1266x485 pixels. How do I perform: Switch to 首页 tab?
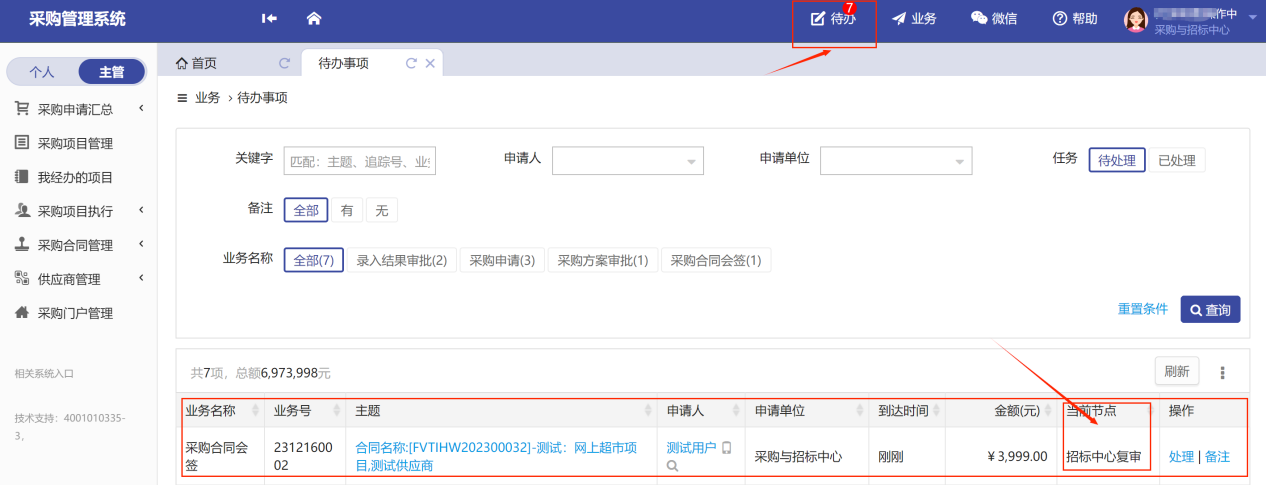[196, 63]
